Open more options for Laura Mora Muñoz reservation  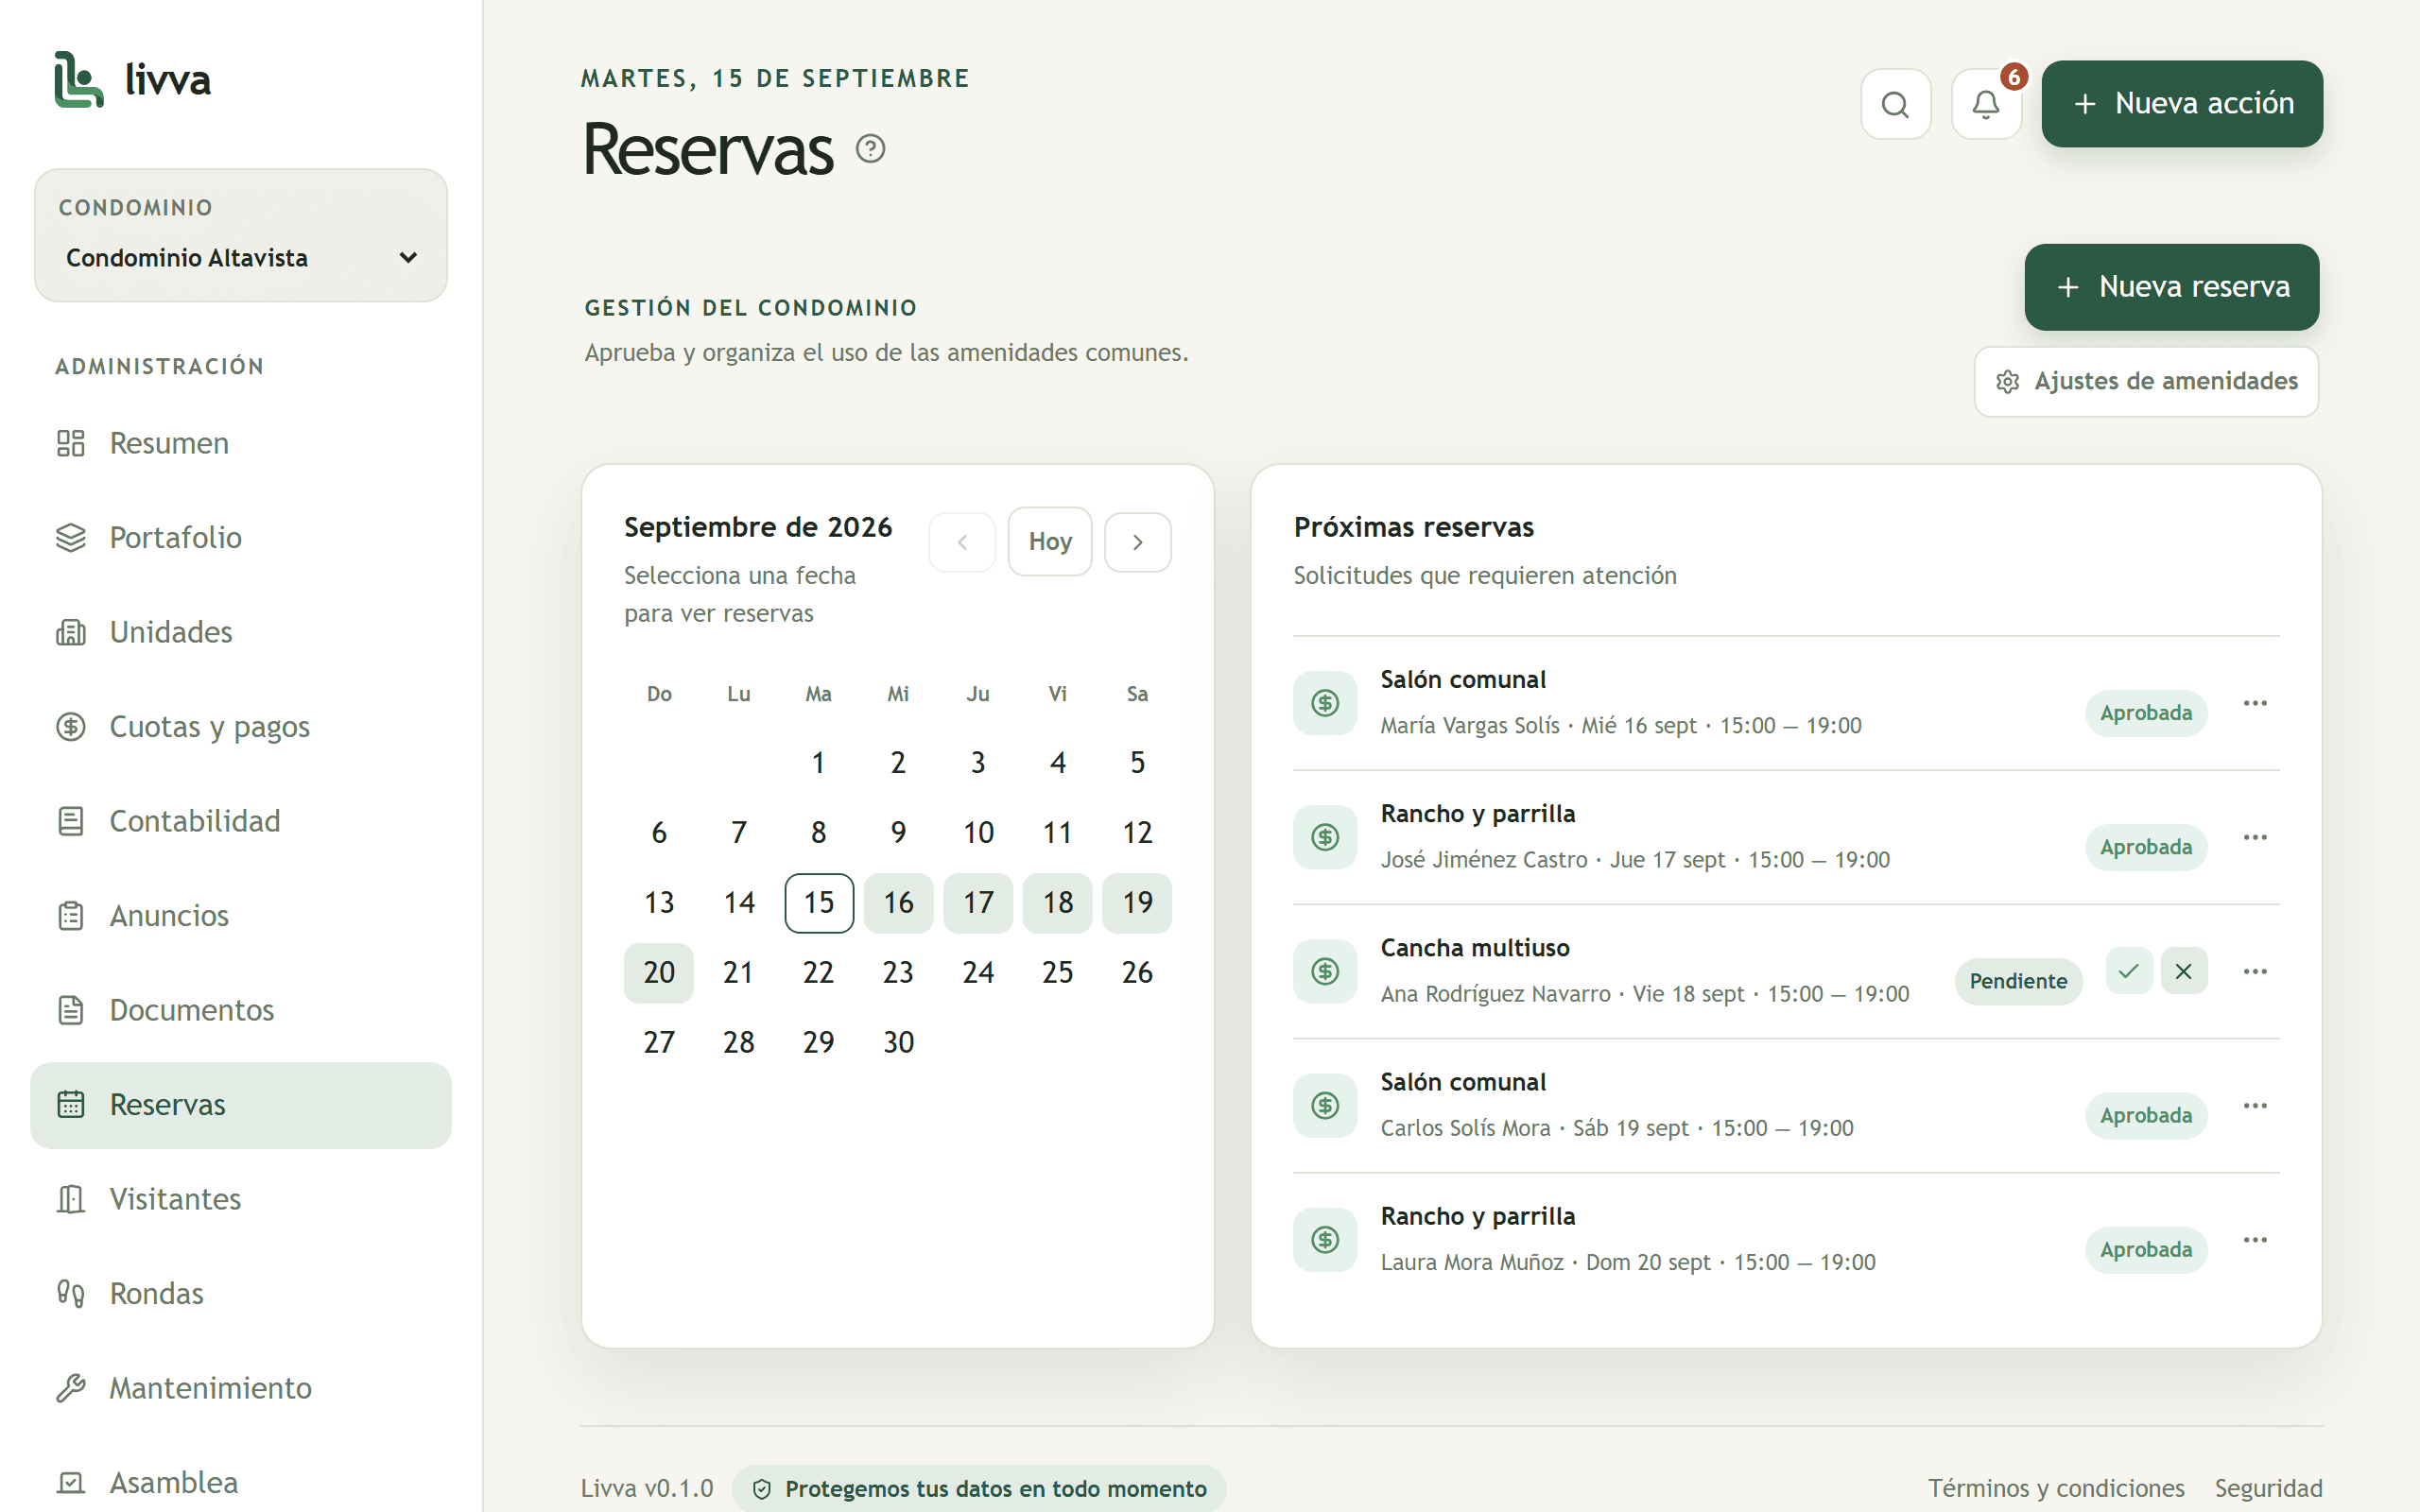click(x=2255, y=1239)
